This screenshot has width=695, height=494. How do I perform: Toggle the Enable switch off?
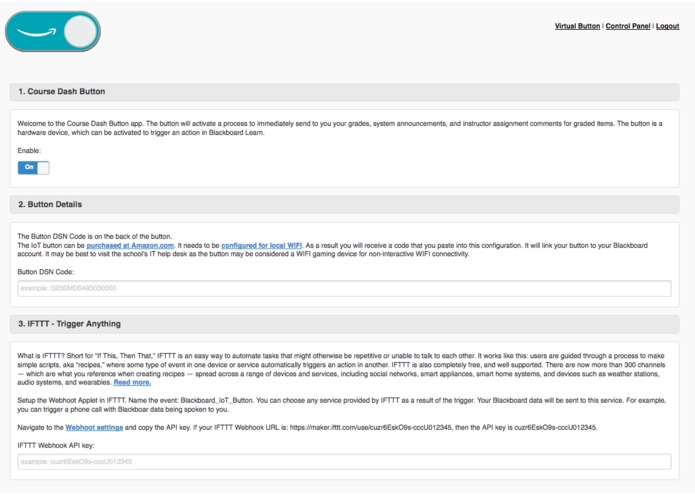[x=34, y=167]
